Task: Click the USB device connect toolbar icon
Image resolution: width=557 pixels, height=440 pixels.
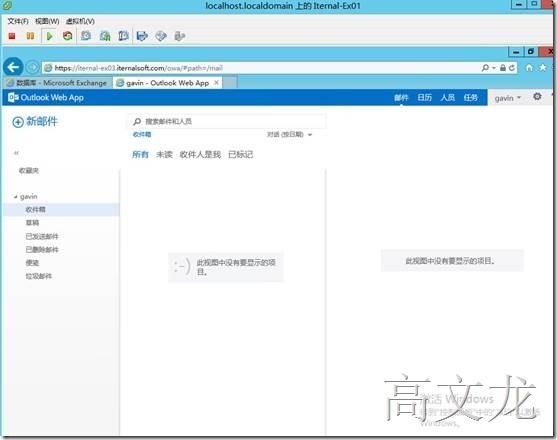Action: [x=180, y=36]
